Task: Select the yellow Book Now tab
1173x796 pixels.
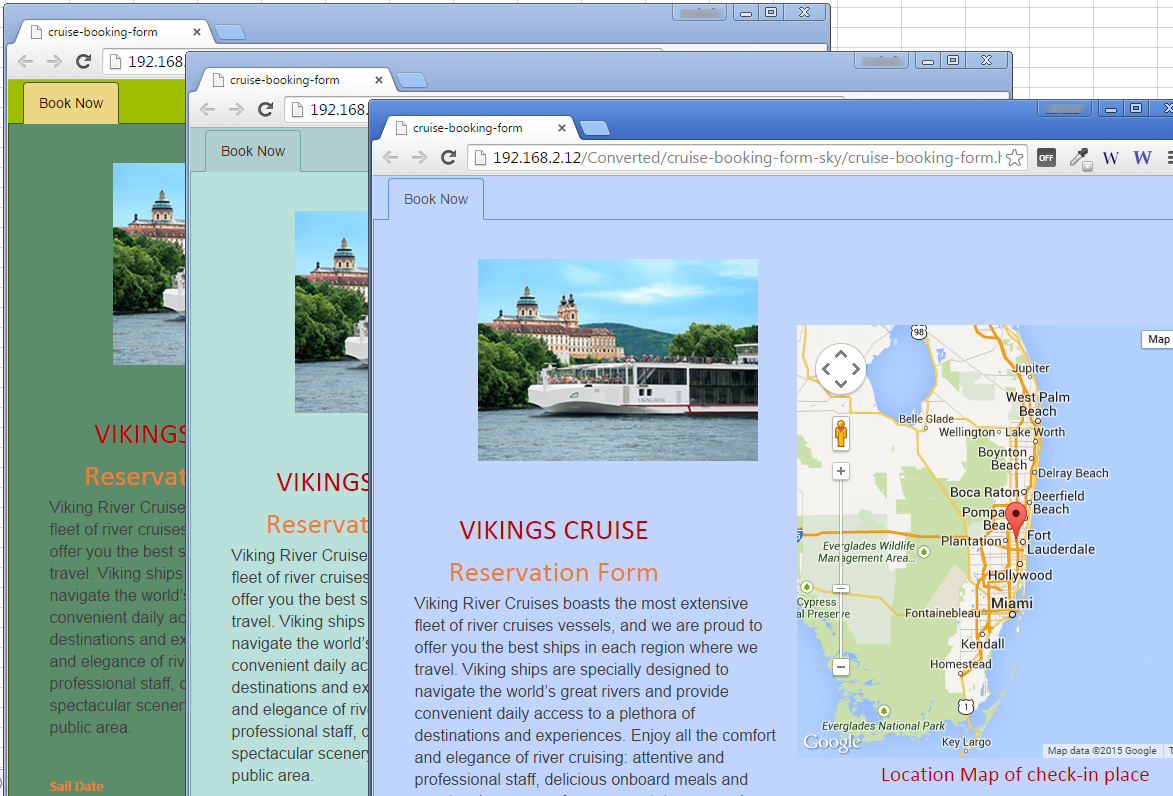Action: [71, 103]
